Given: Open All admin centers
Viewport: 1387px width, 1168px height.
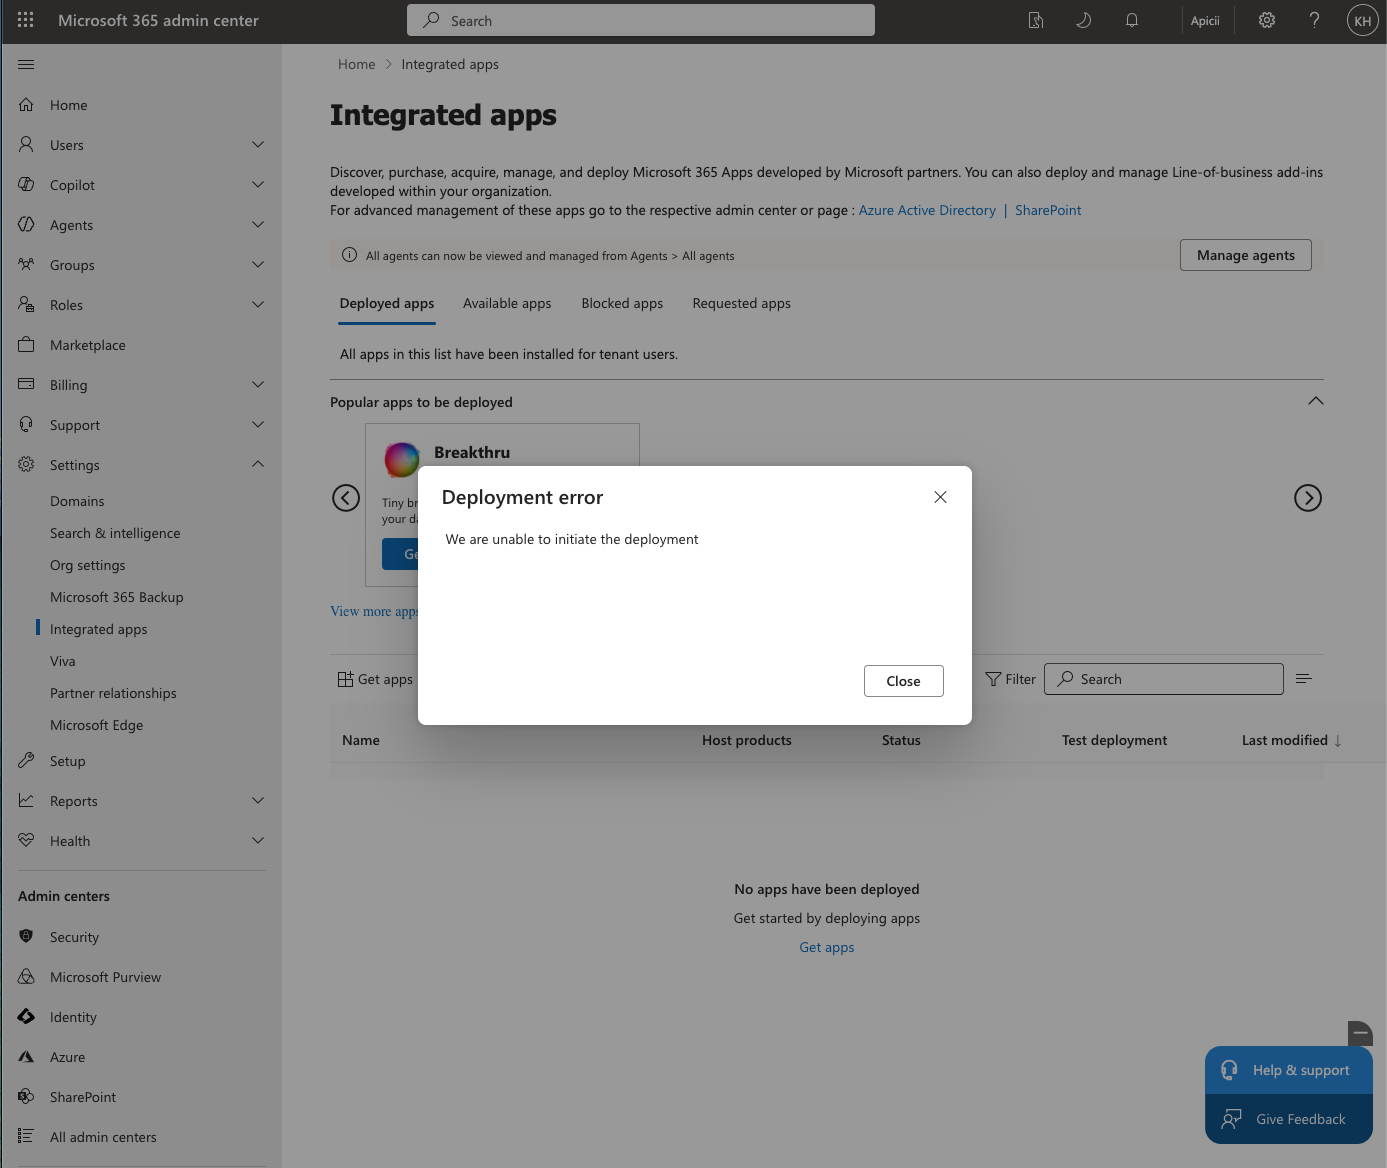Looking at the screenshot, I should pyautogui.click(x=142, y=1137).
